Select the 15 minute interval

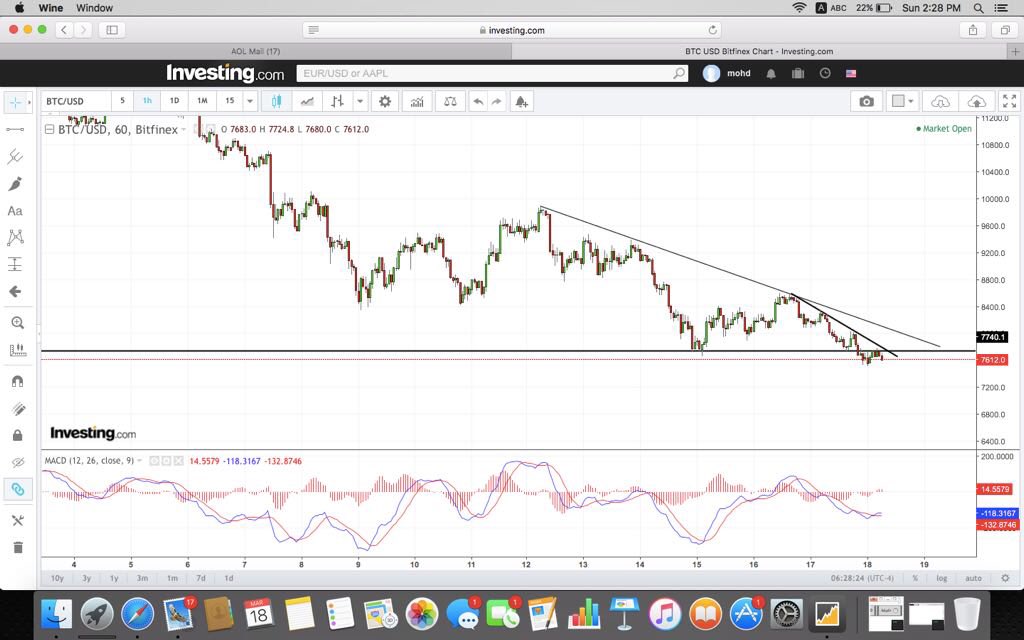(230, 101)
